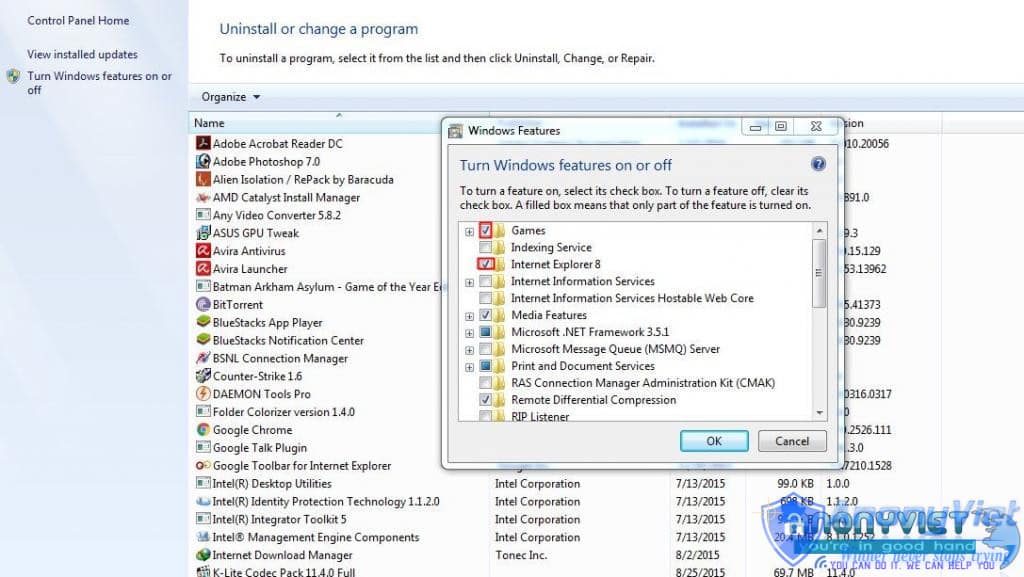Screen dimensions: 1024x577
Task: Click the Counter-Strike 1.6 icon
Action: [x=203, y=376]
